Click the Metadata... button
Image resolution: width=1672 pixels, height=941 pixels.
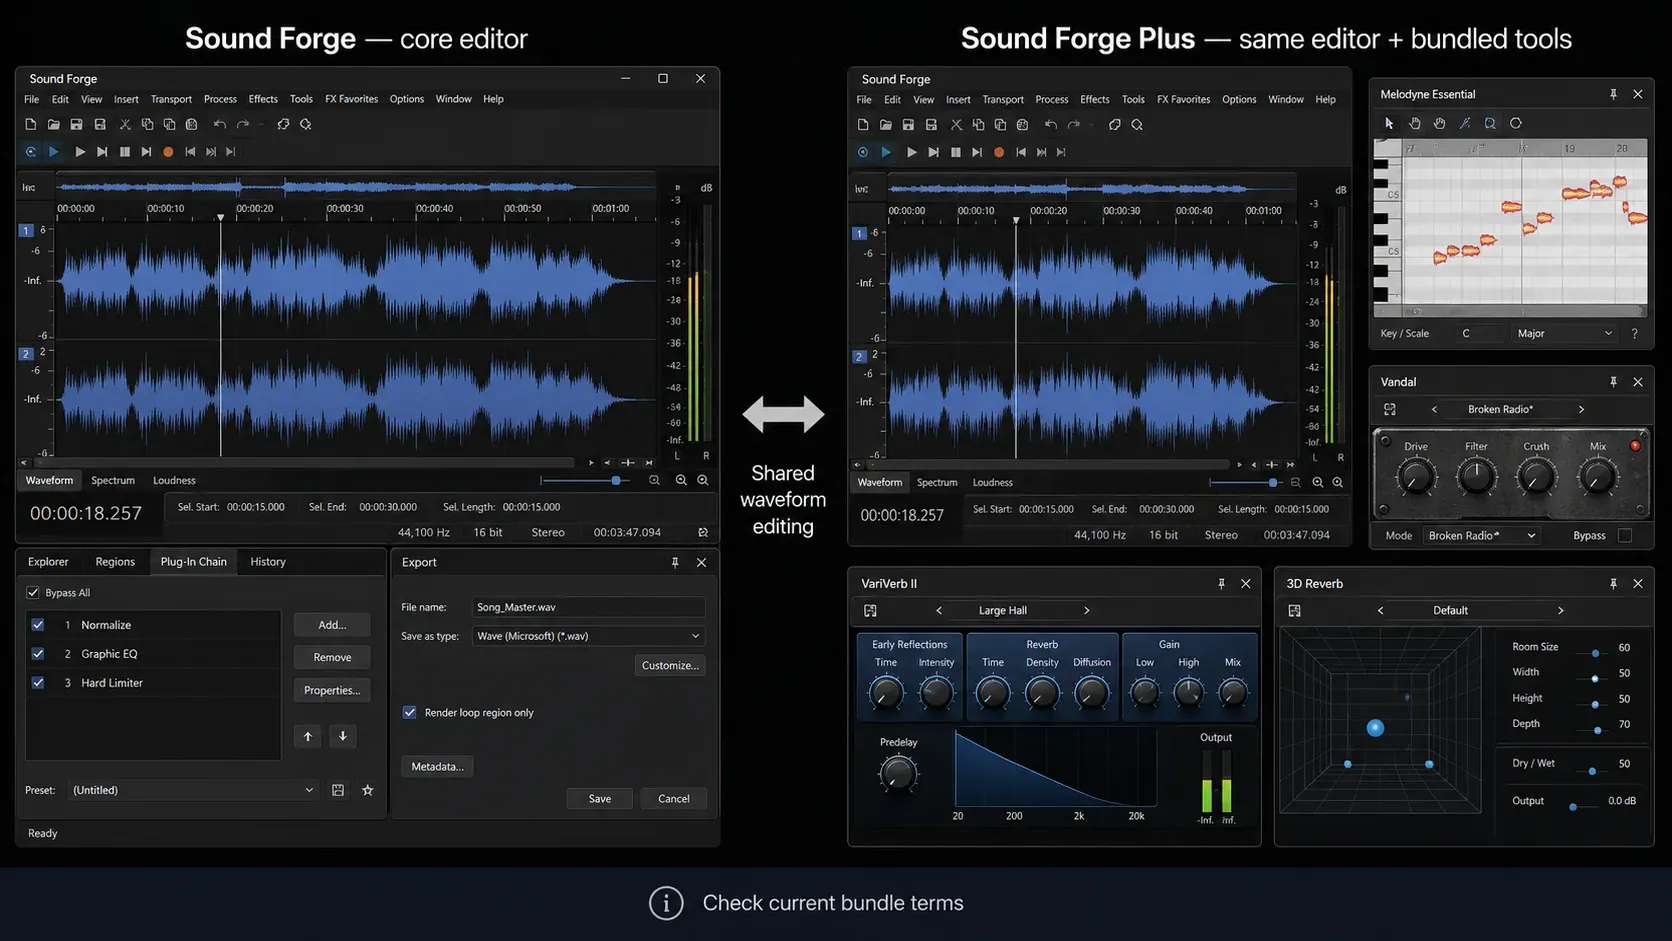pos(437,767)
